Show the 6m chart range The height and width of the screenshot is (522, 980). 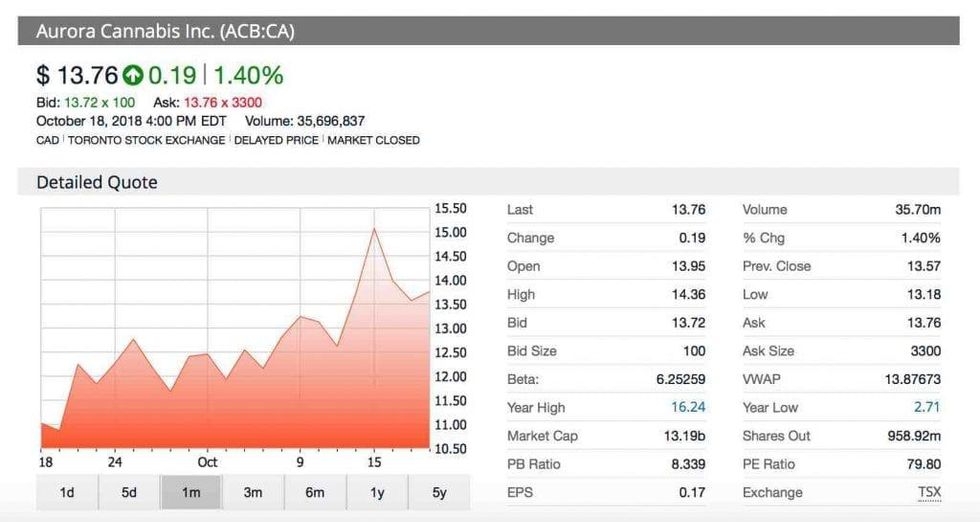tap(315, 492)
